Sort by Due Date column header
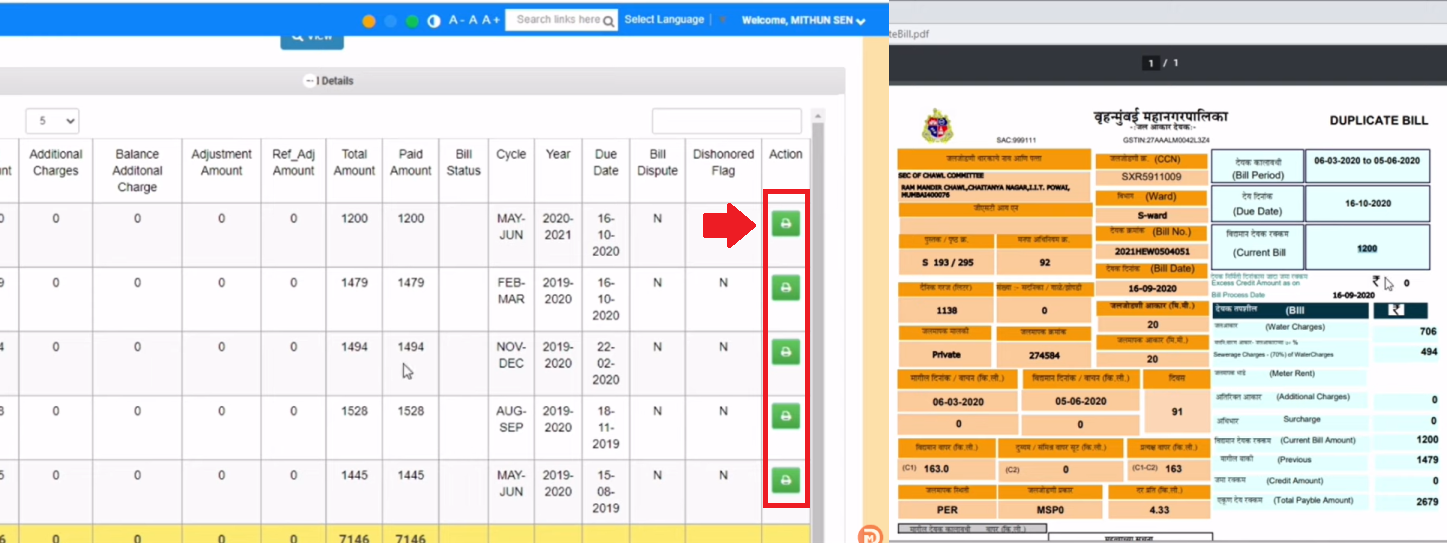This screenshot has height=543, width=1447. click(606, 170)
